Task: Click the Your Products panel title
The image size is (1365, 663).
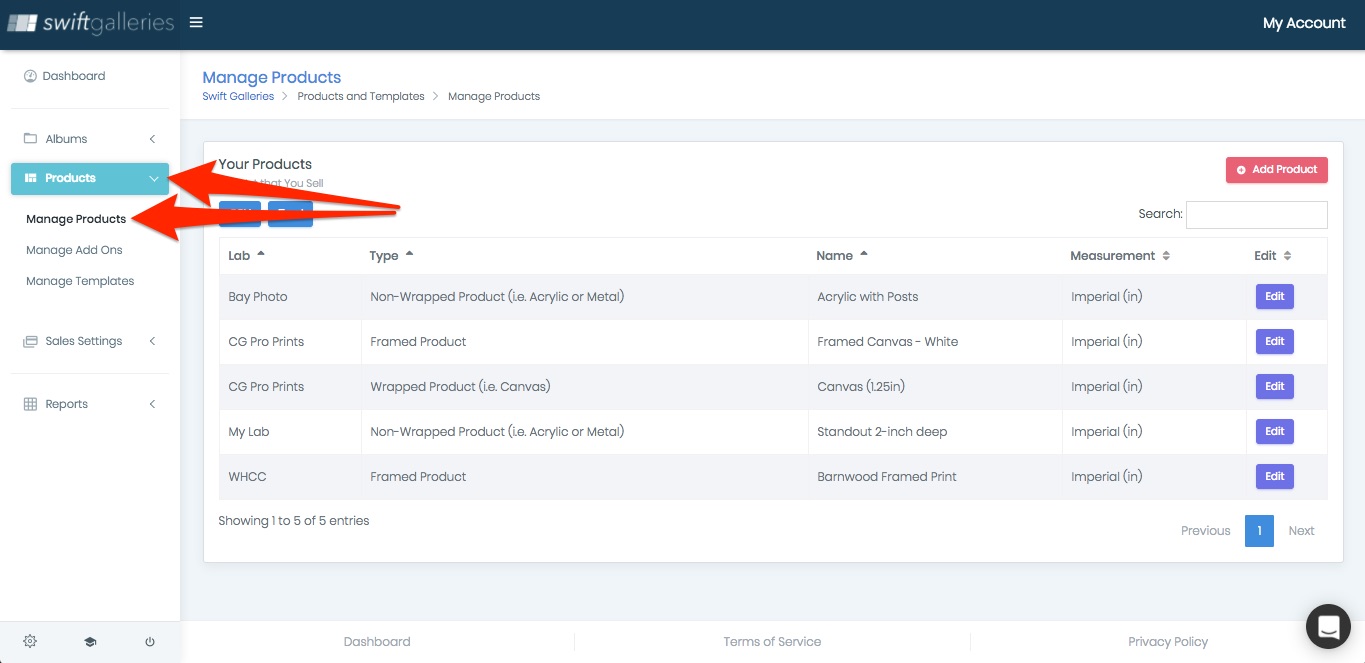Action: coord(265,164)
